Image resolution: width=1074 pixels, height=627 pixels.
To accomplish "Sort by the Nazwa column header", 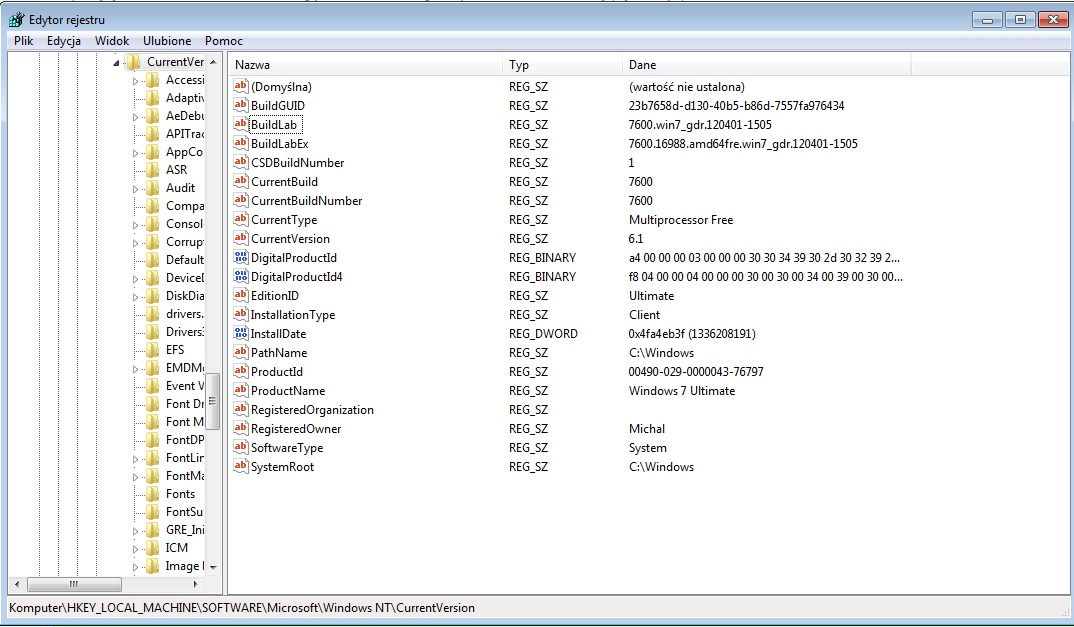I will pyautogui.click(x=365, y=65).
